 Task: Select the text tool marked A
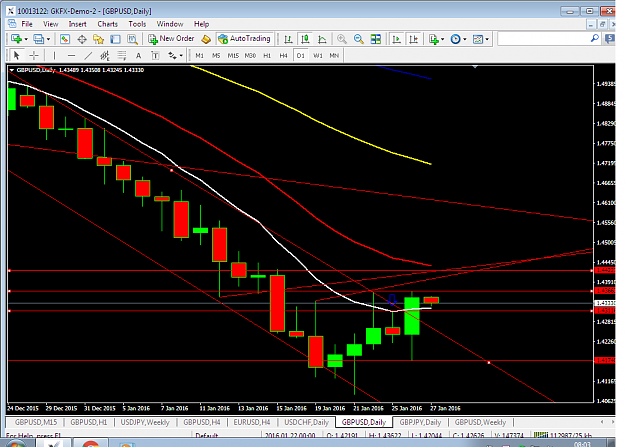138,55
